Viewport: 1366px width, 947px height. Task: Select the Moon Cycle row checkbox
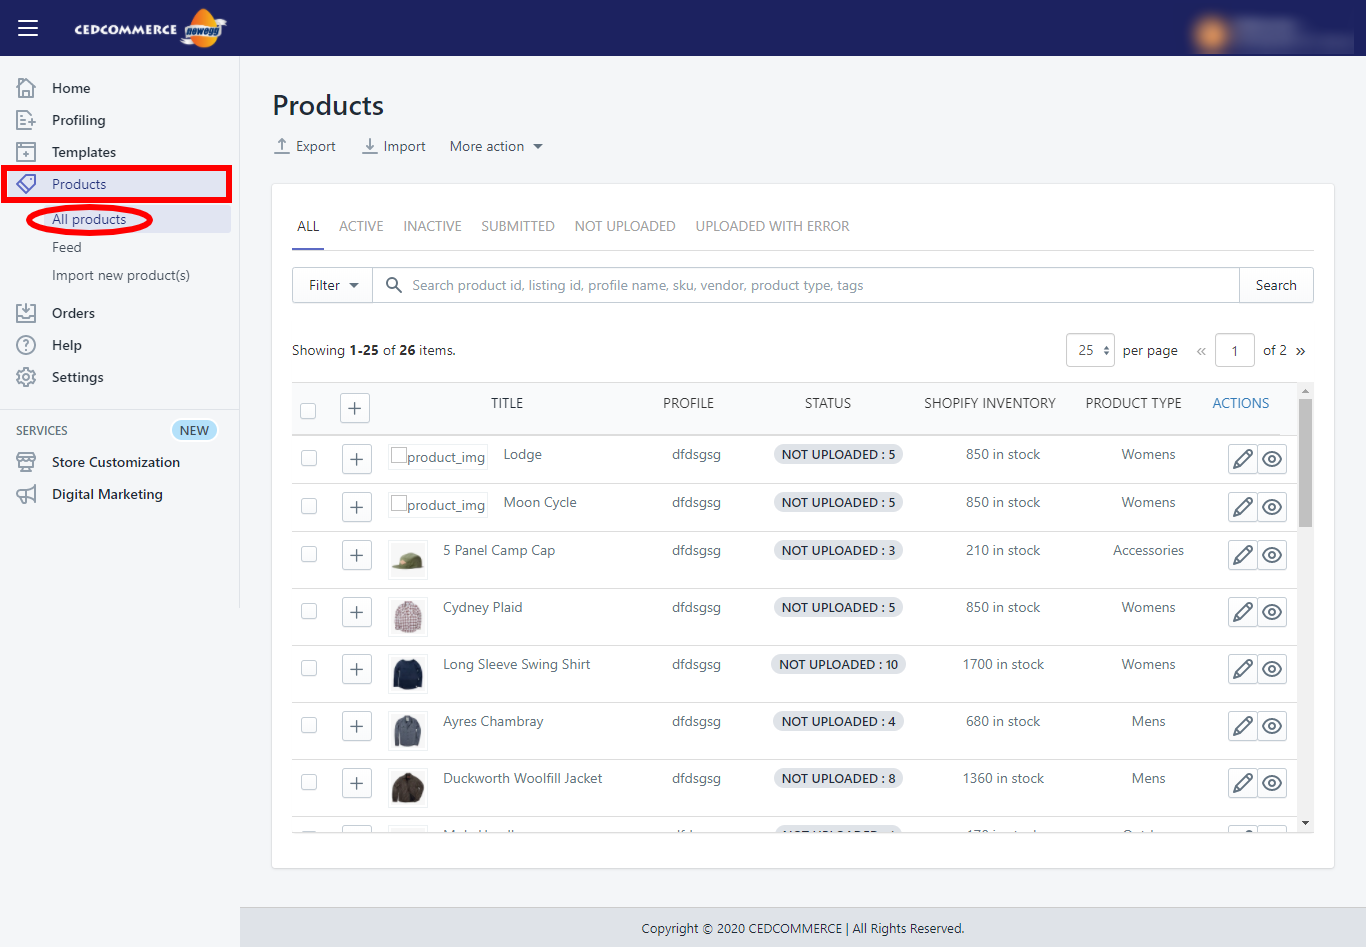[x=309, y=506]
